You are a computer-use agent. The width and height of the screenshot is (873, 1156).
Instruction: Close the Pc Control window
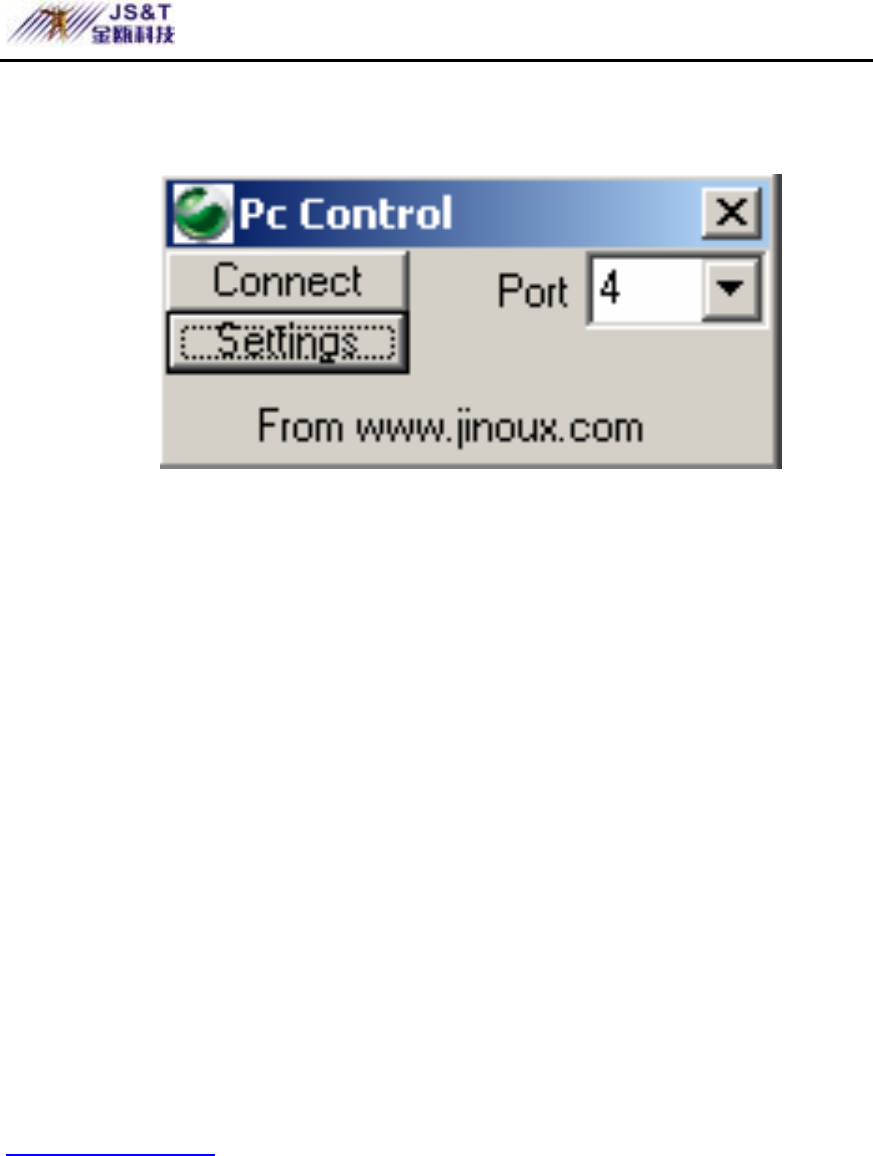731,214
